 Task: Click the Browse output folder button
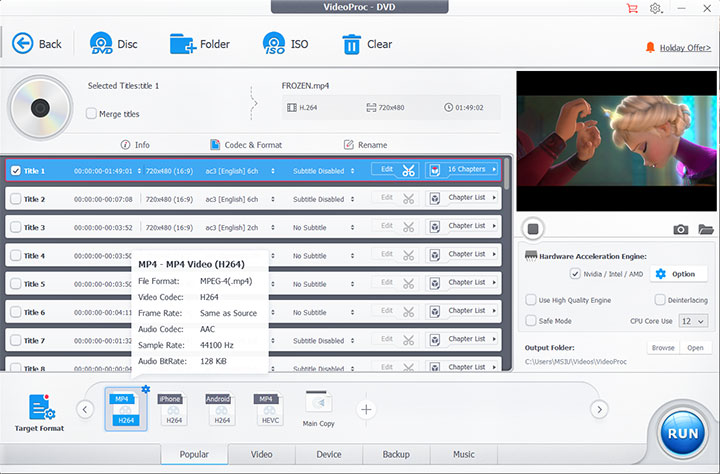click(663, 348)
